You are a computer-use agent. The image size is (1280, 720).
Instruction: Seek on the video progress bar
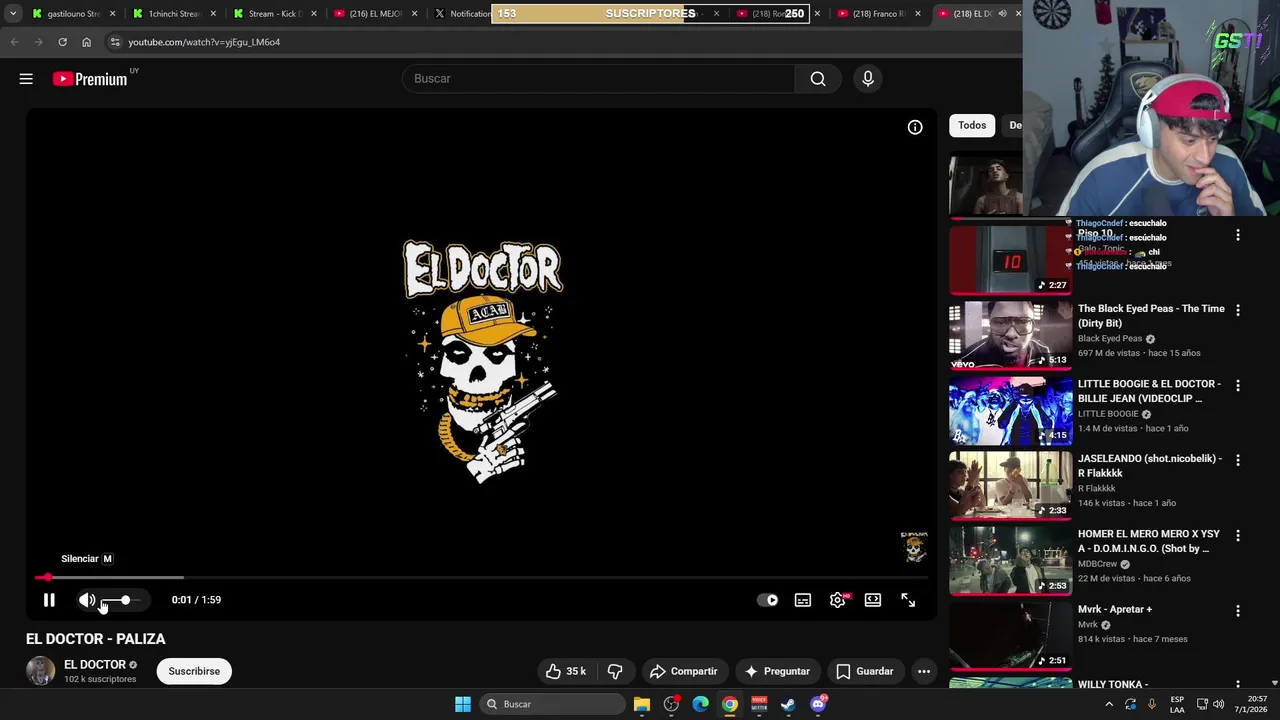point(482,577)
